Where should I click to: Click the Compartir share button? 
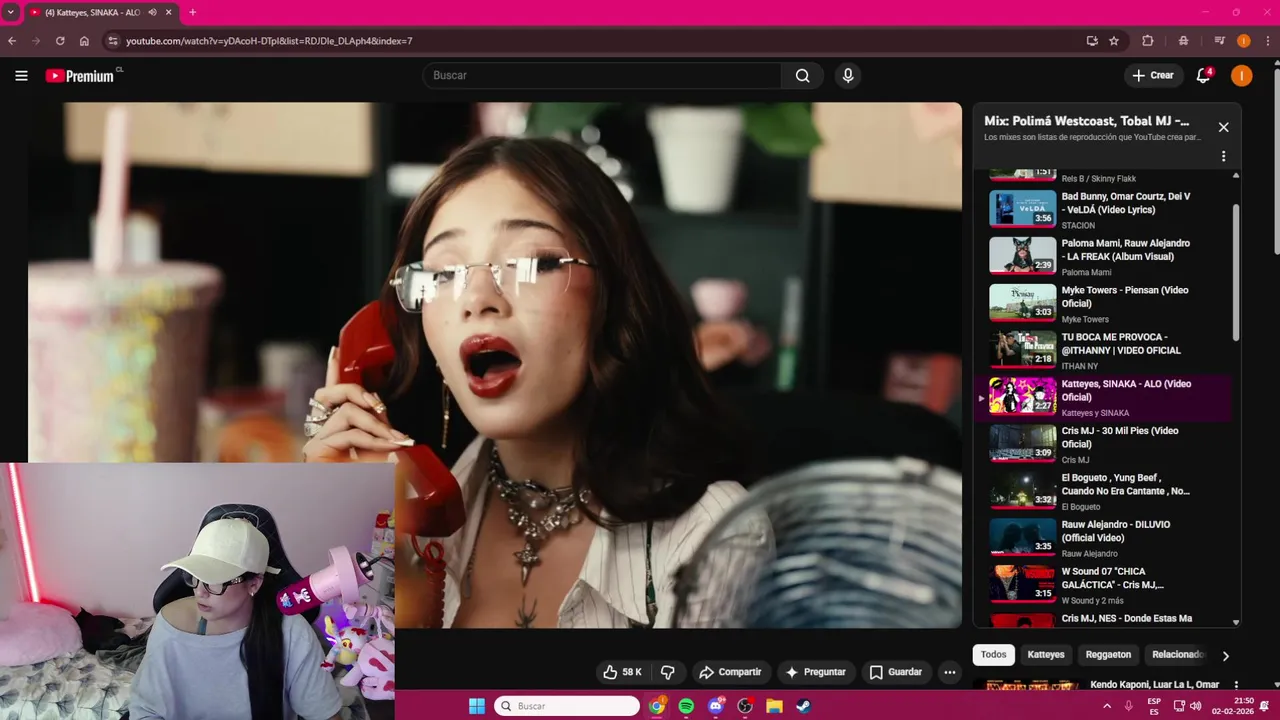(730, 672)
